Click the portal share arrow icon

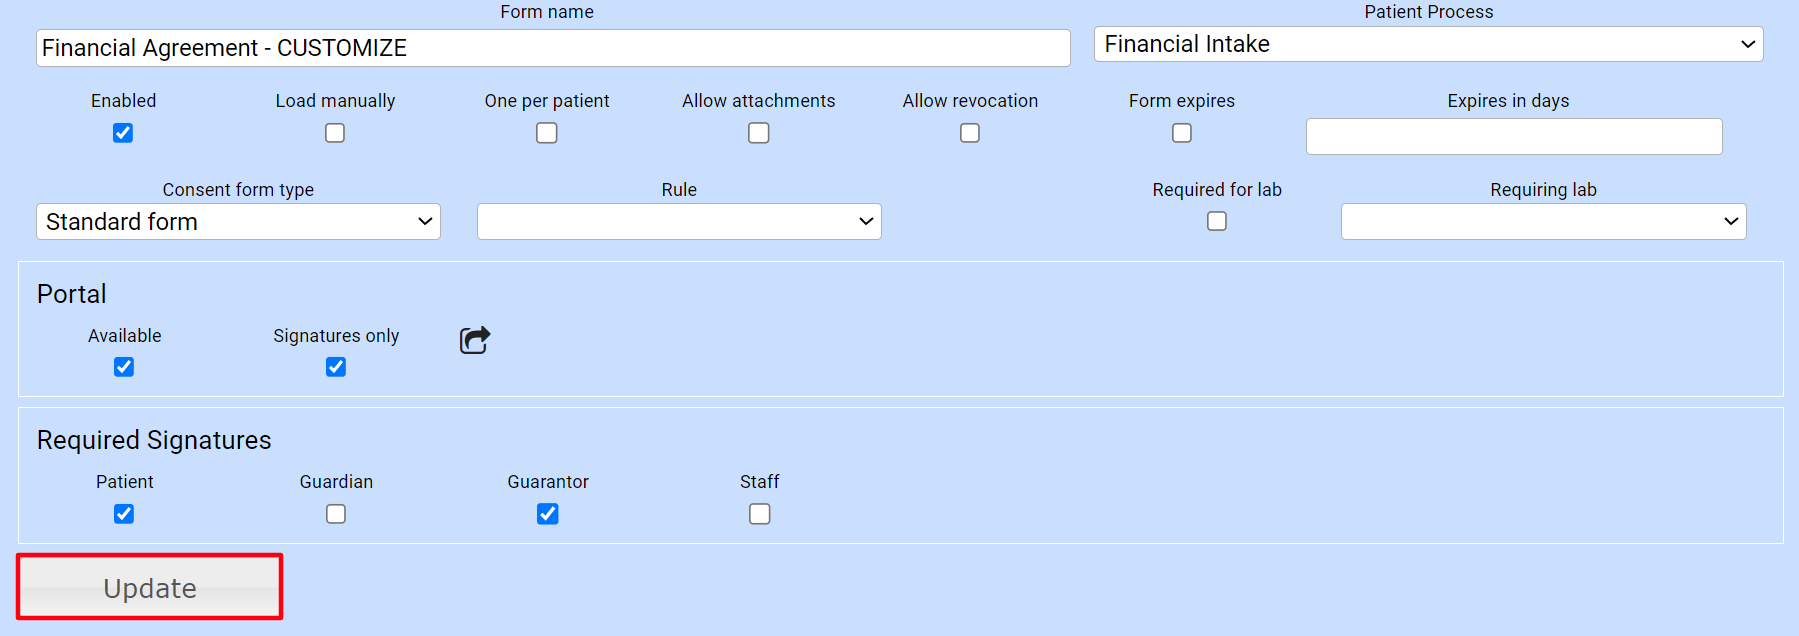475,340
